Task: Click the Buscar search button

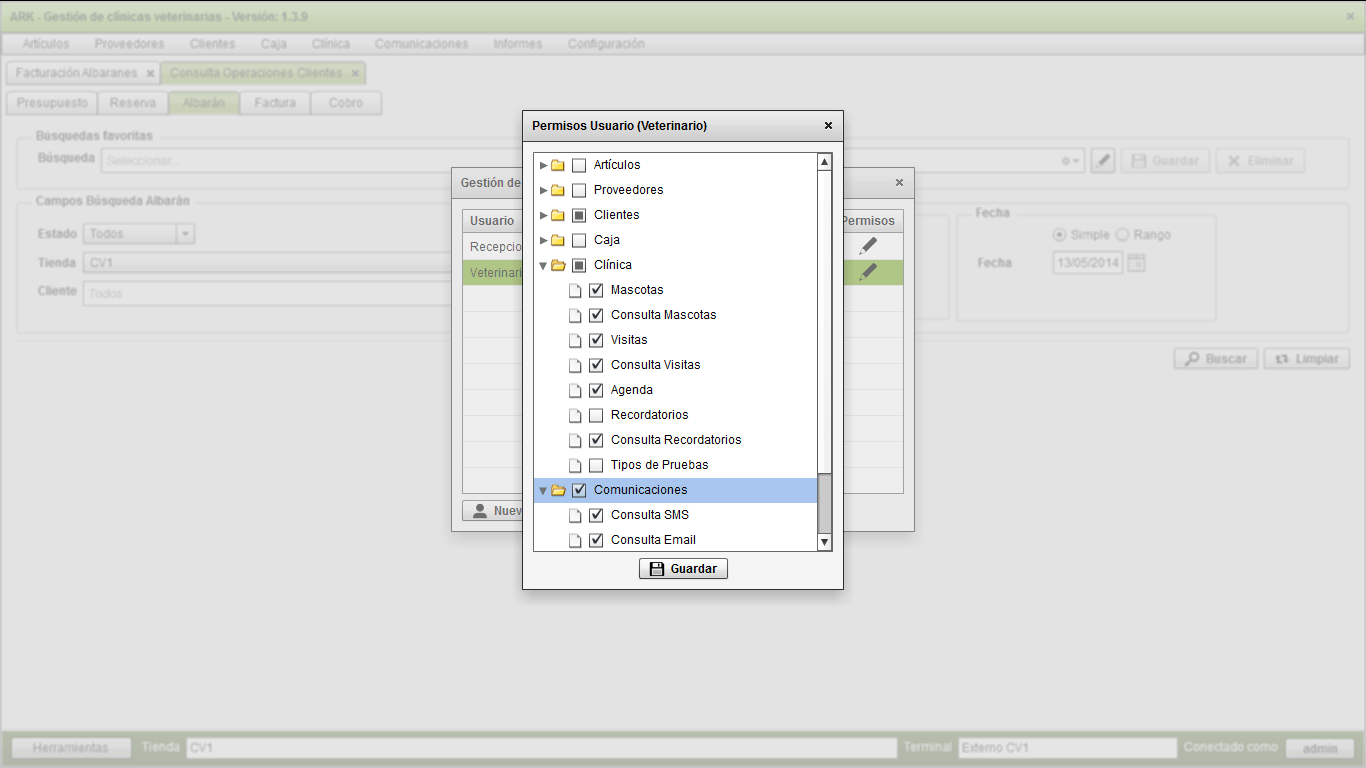Action: [1215, 359]
